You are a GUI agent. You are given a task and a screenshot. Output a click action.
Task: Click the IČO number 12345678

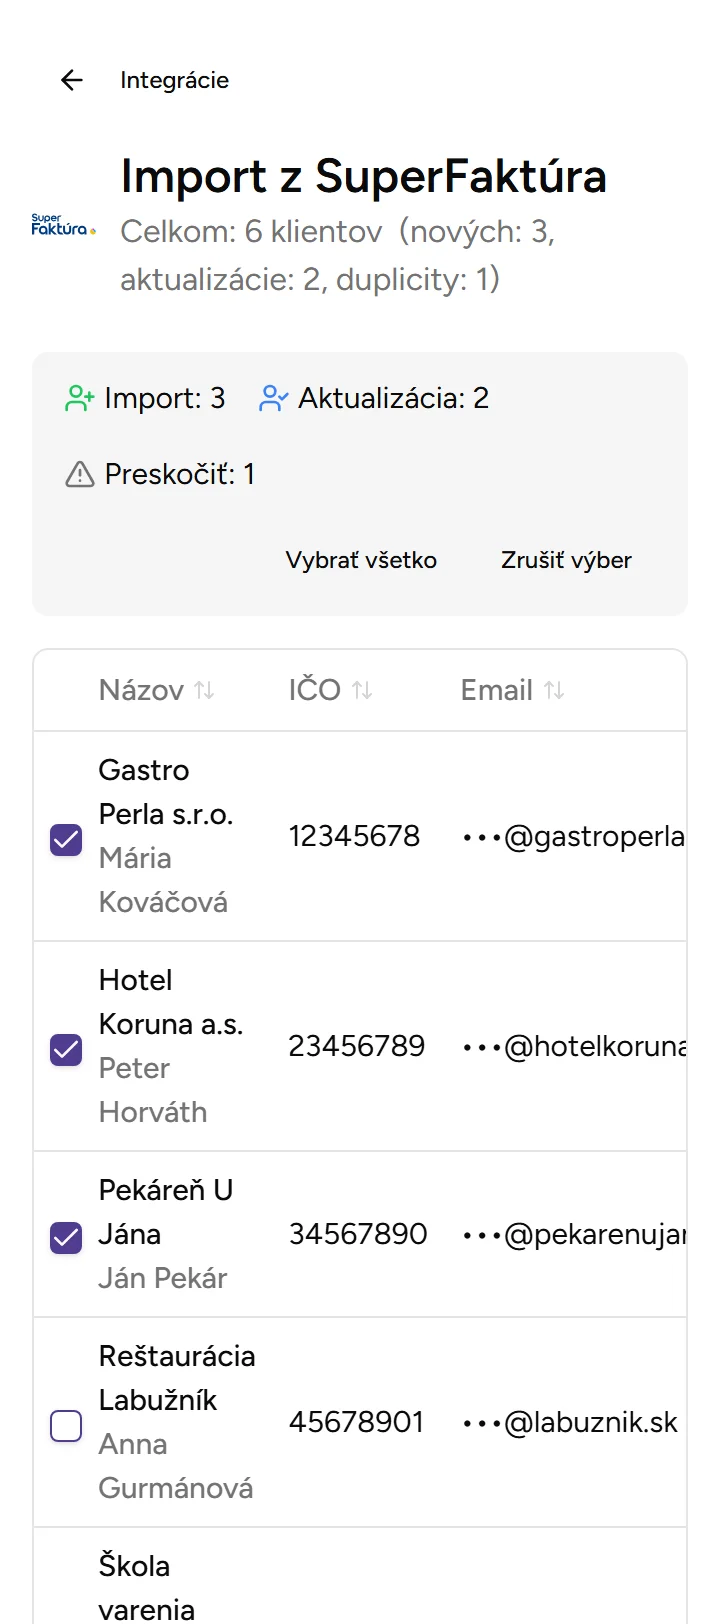[354, 836]
